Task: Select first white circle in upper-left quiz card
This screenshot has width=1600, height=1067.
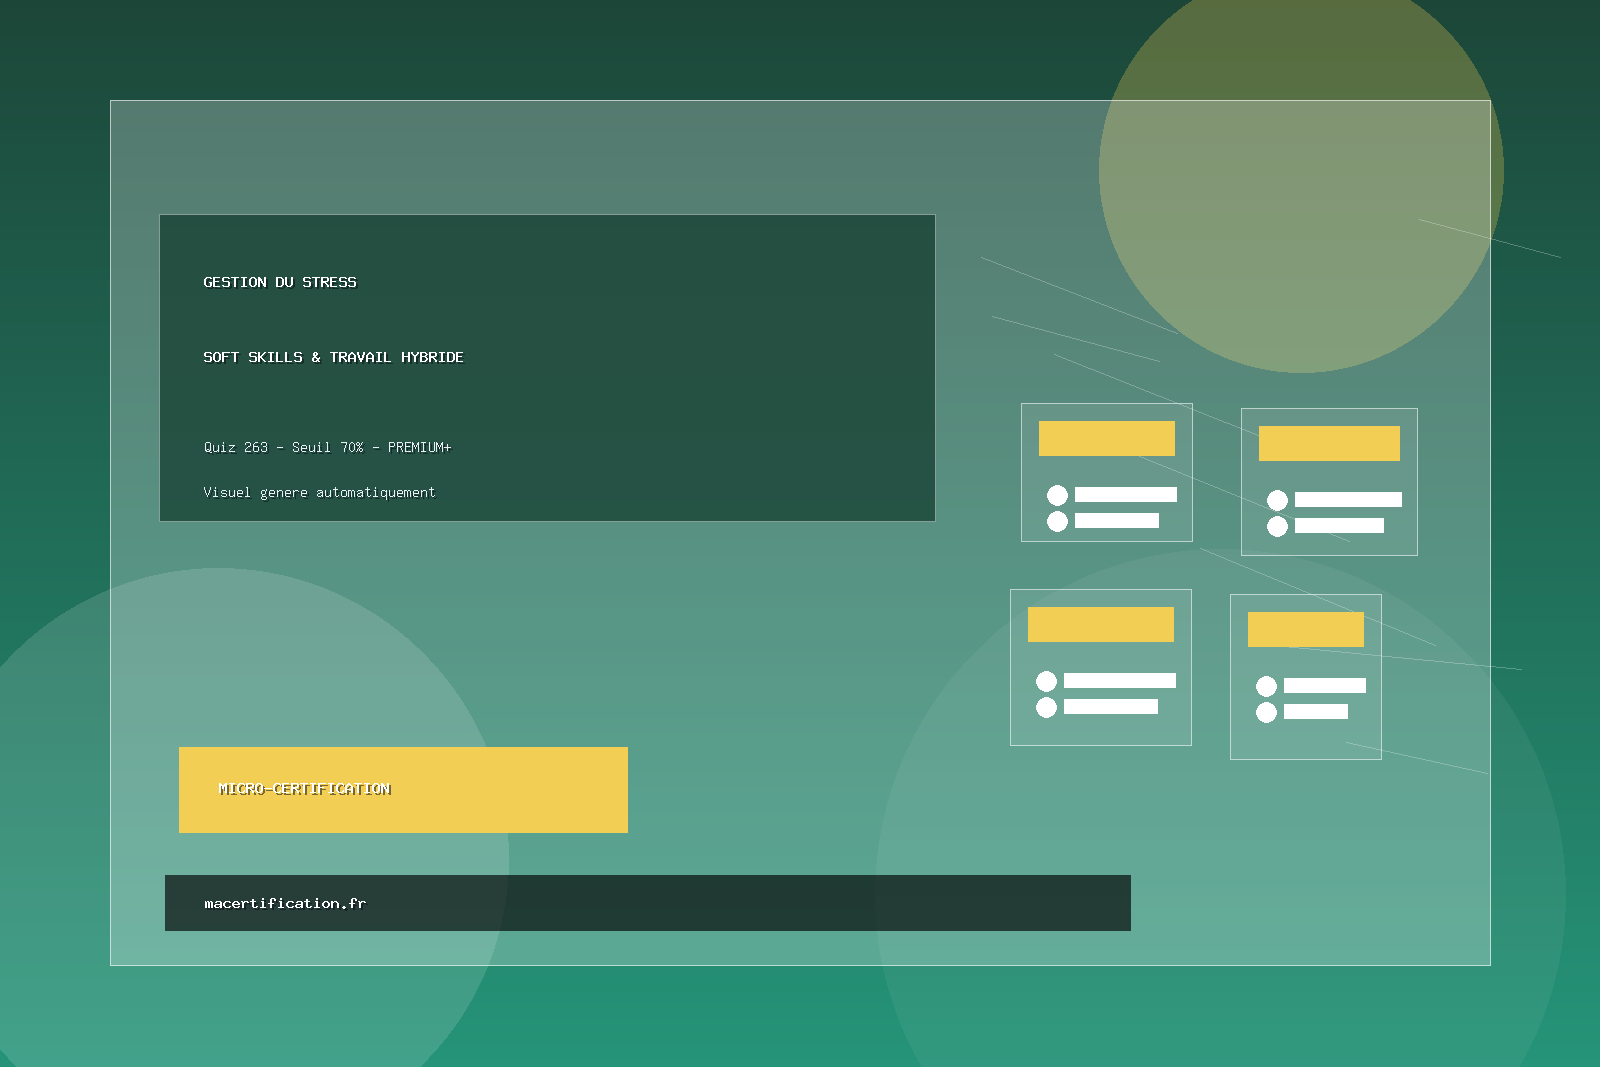Action: click(x=1057, y=495)
